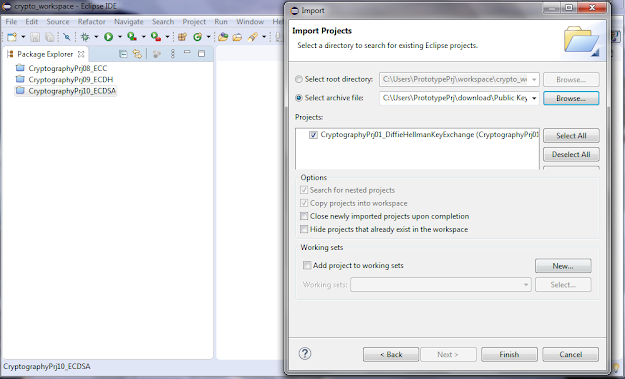Open the archive file path combo dropdown

(534, 98)
